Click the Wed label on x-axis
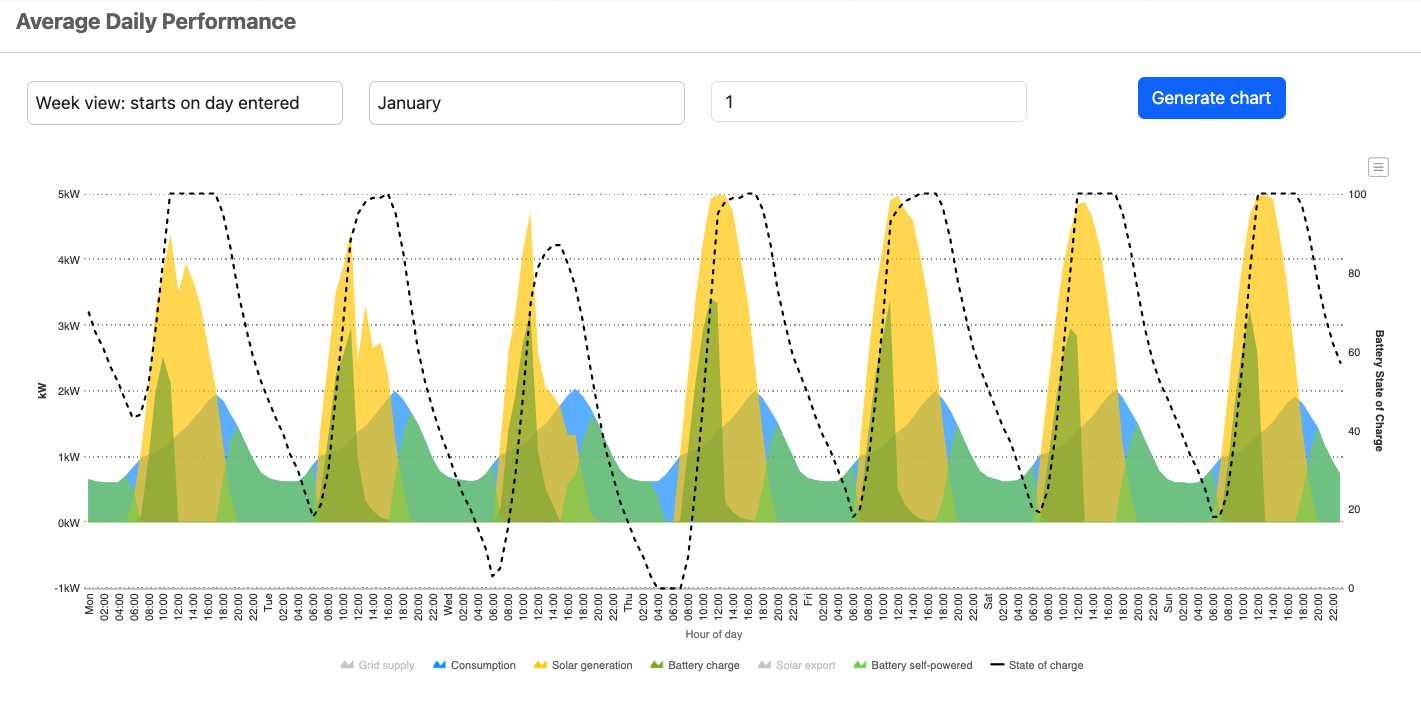The height and width of the screenshot is (703, 1421). tap(449, 605)
